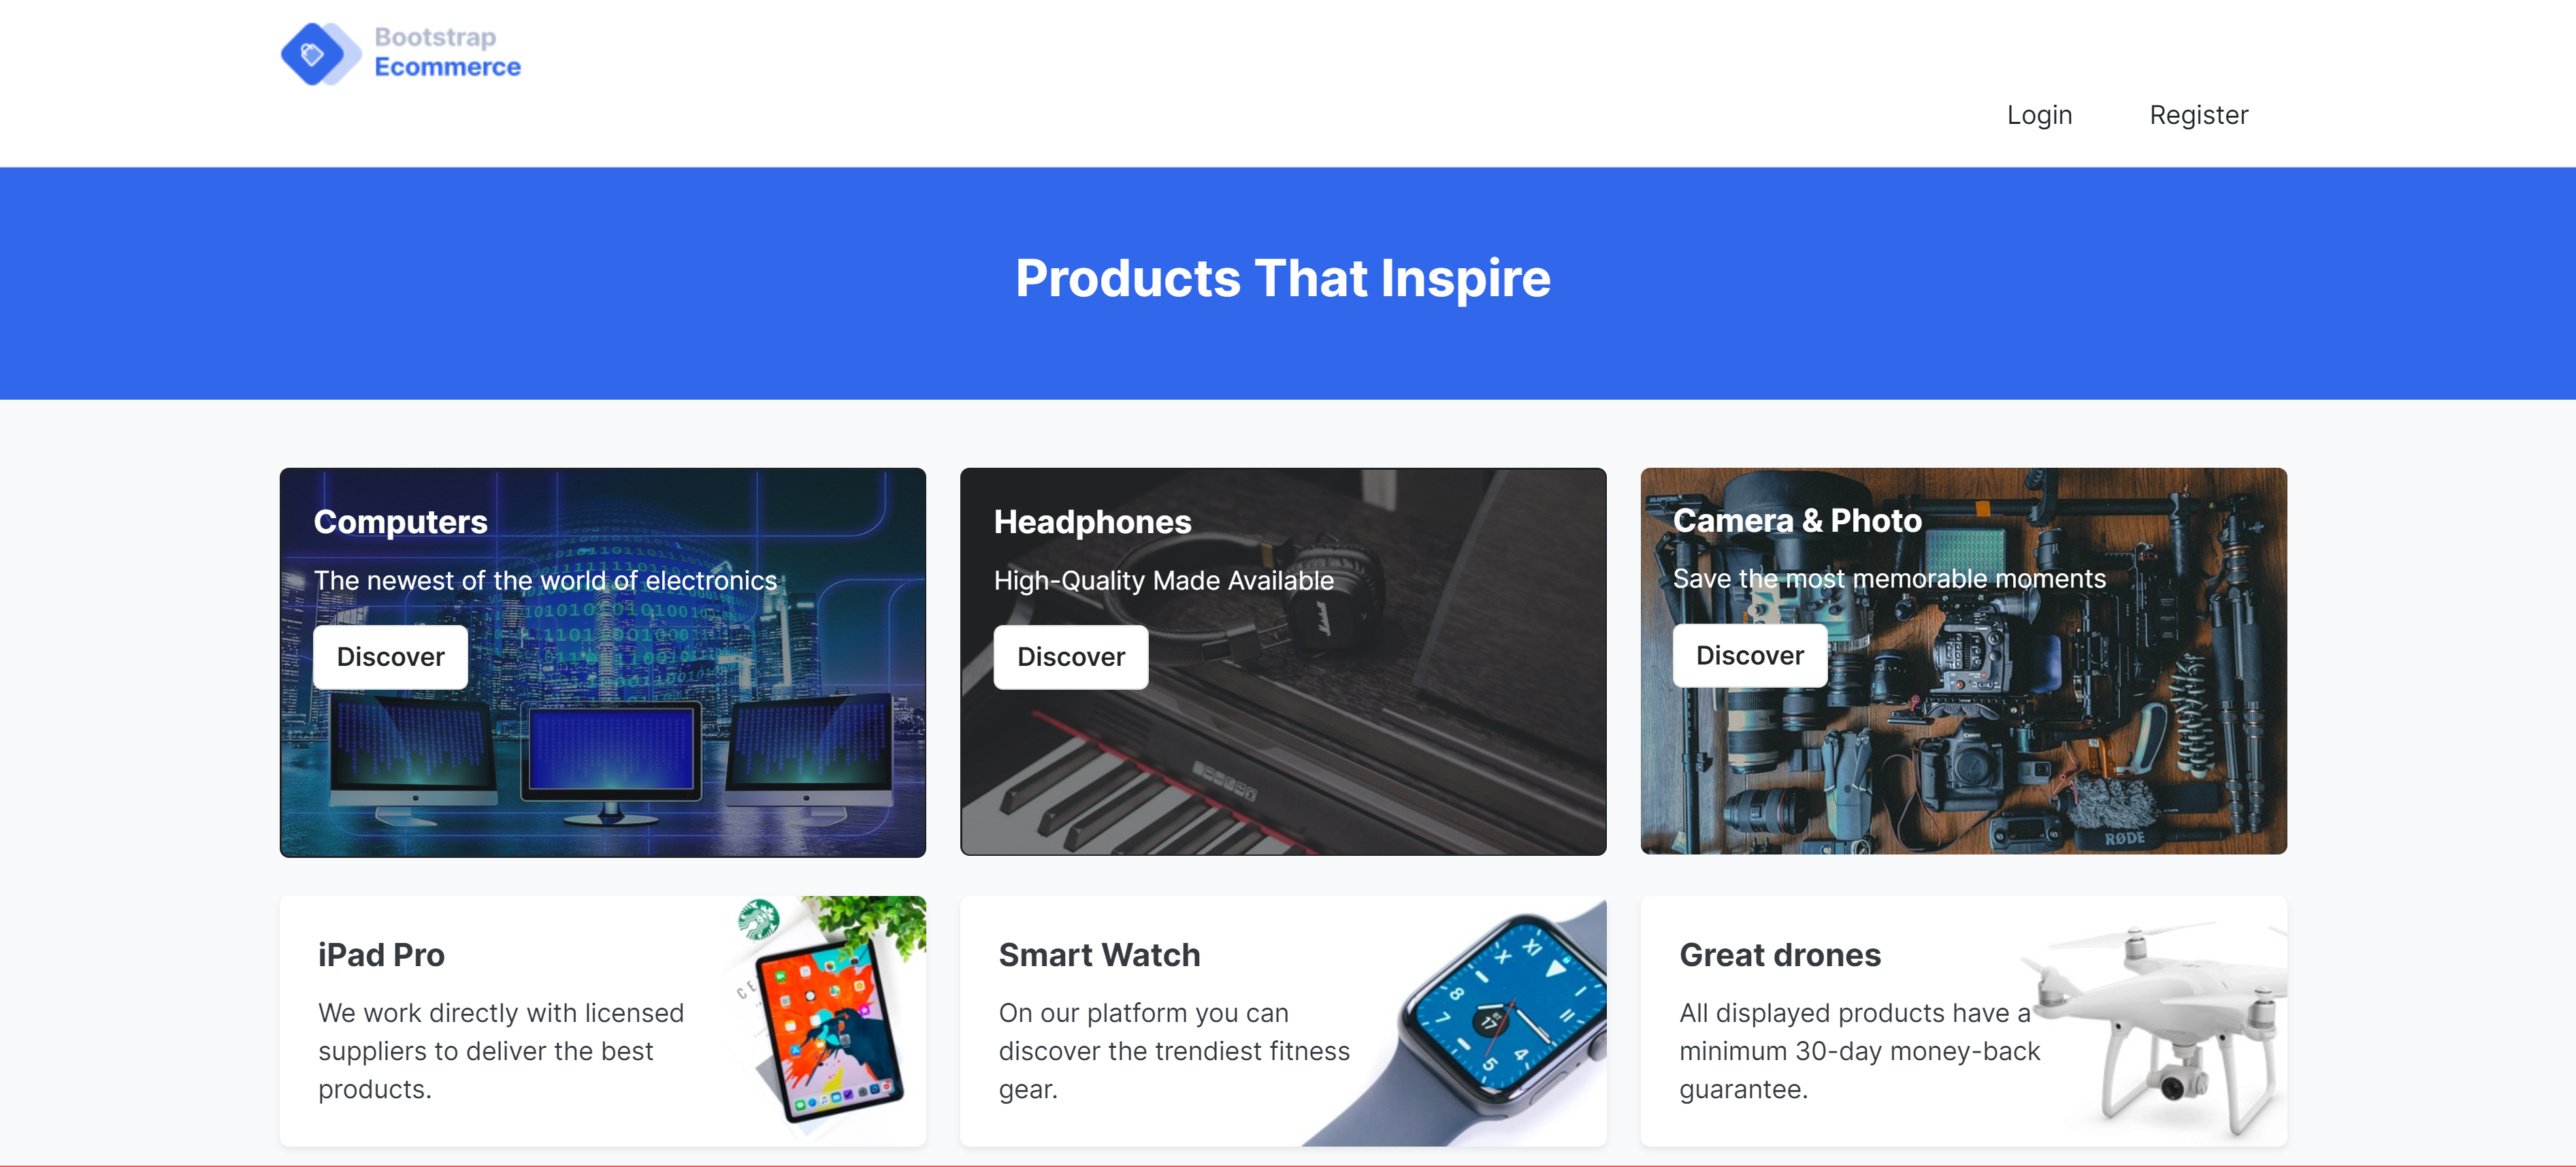Open the Great drones card title

(x=1779, y=954)
